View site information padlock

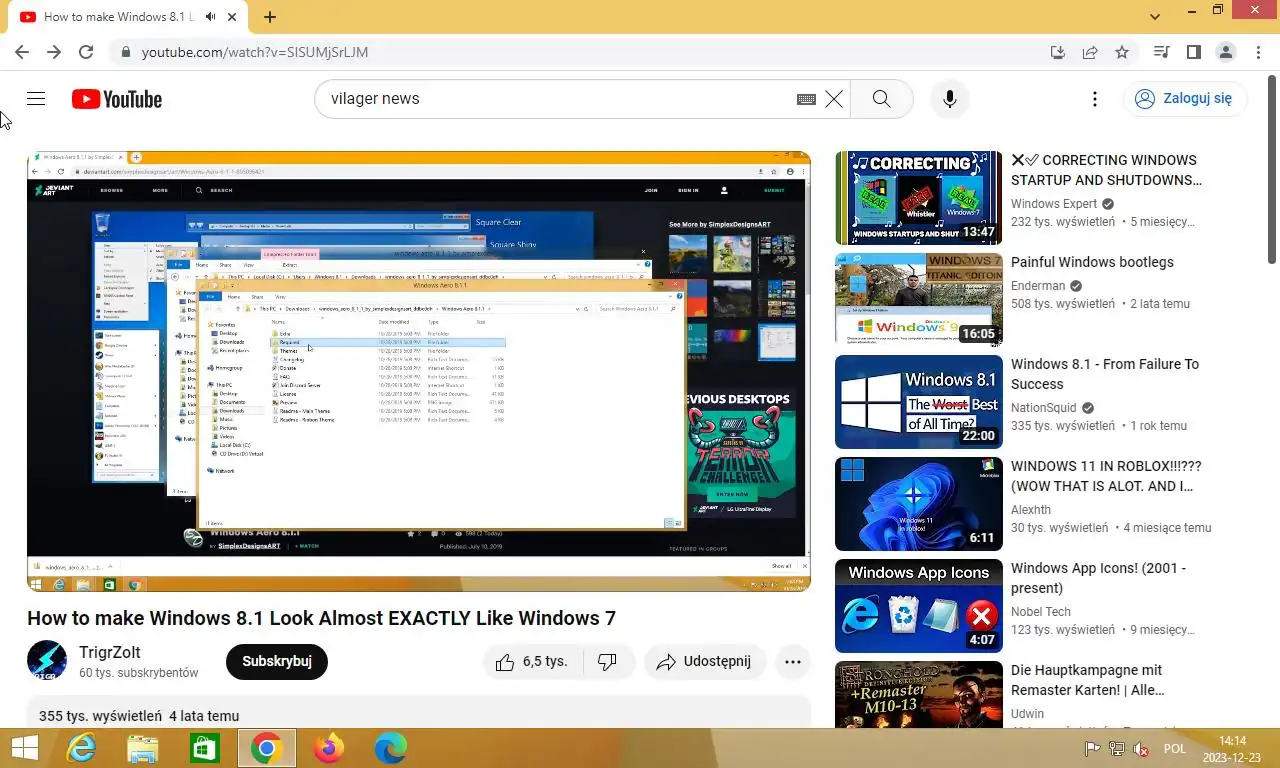point(125,52)
